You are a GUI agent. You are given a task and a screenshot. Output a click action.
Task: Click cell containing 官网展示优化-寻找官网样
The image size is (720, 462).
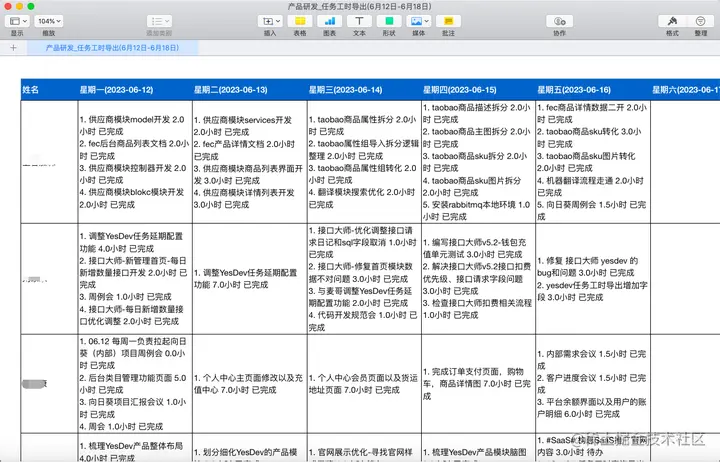click(364, 447)
